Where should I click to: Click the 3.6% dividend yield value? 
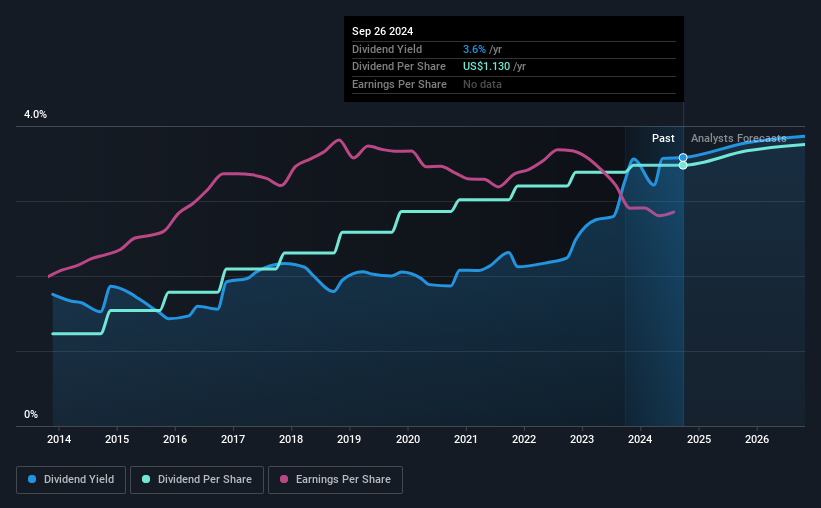pos(474,49)
